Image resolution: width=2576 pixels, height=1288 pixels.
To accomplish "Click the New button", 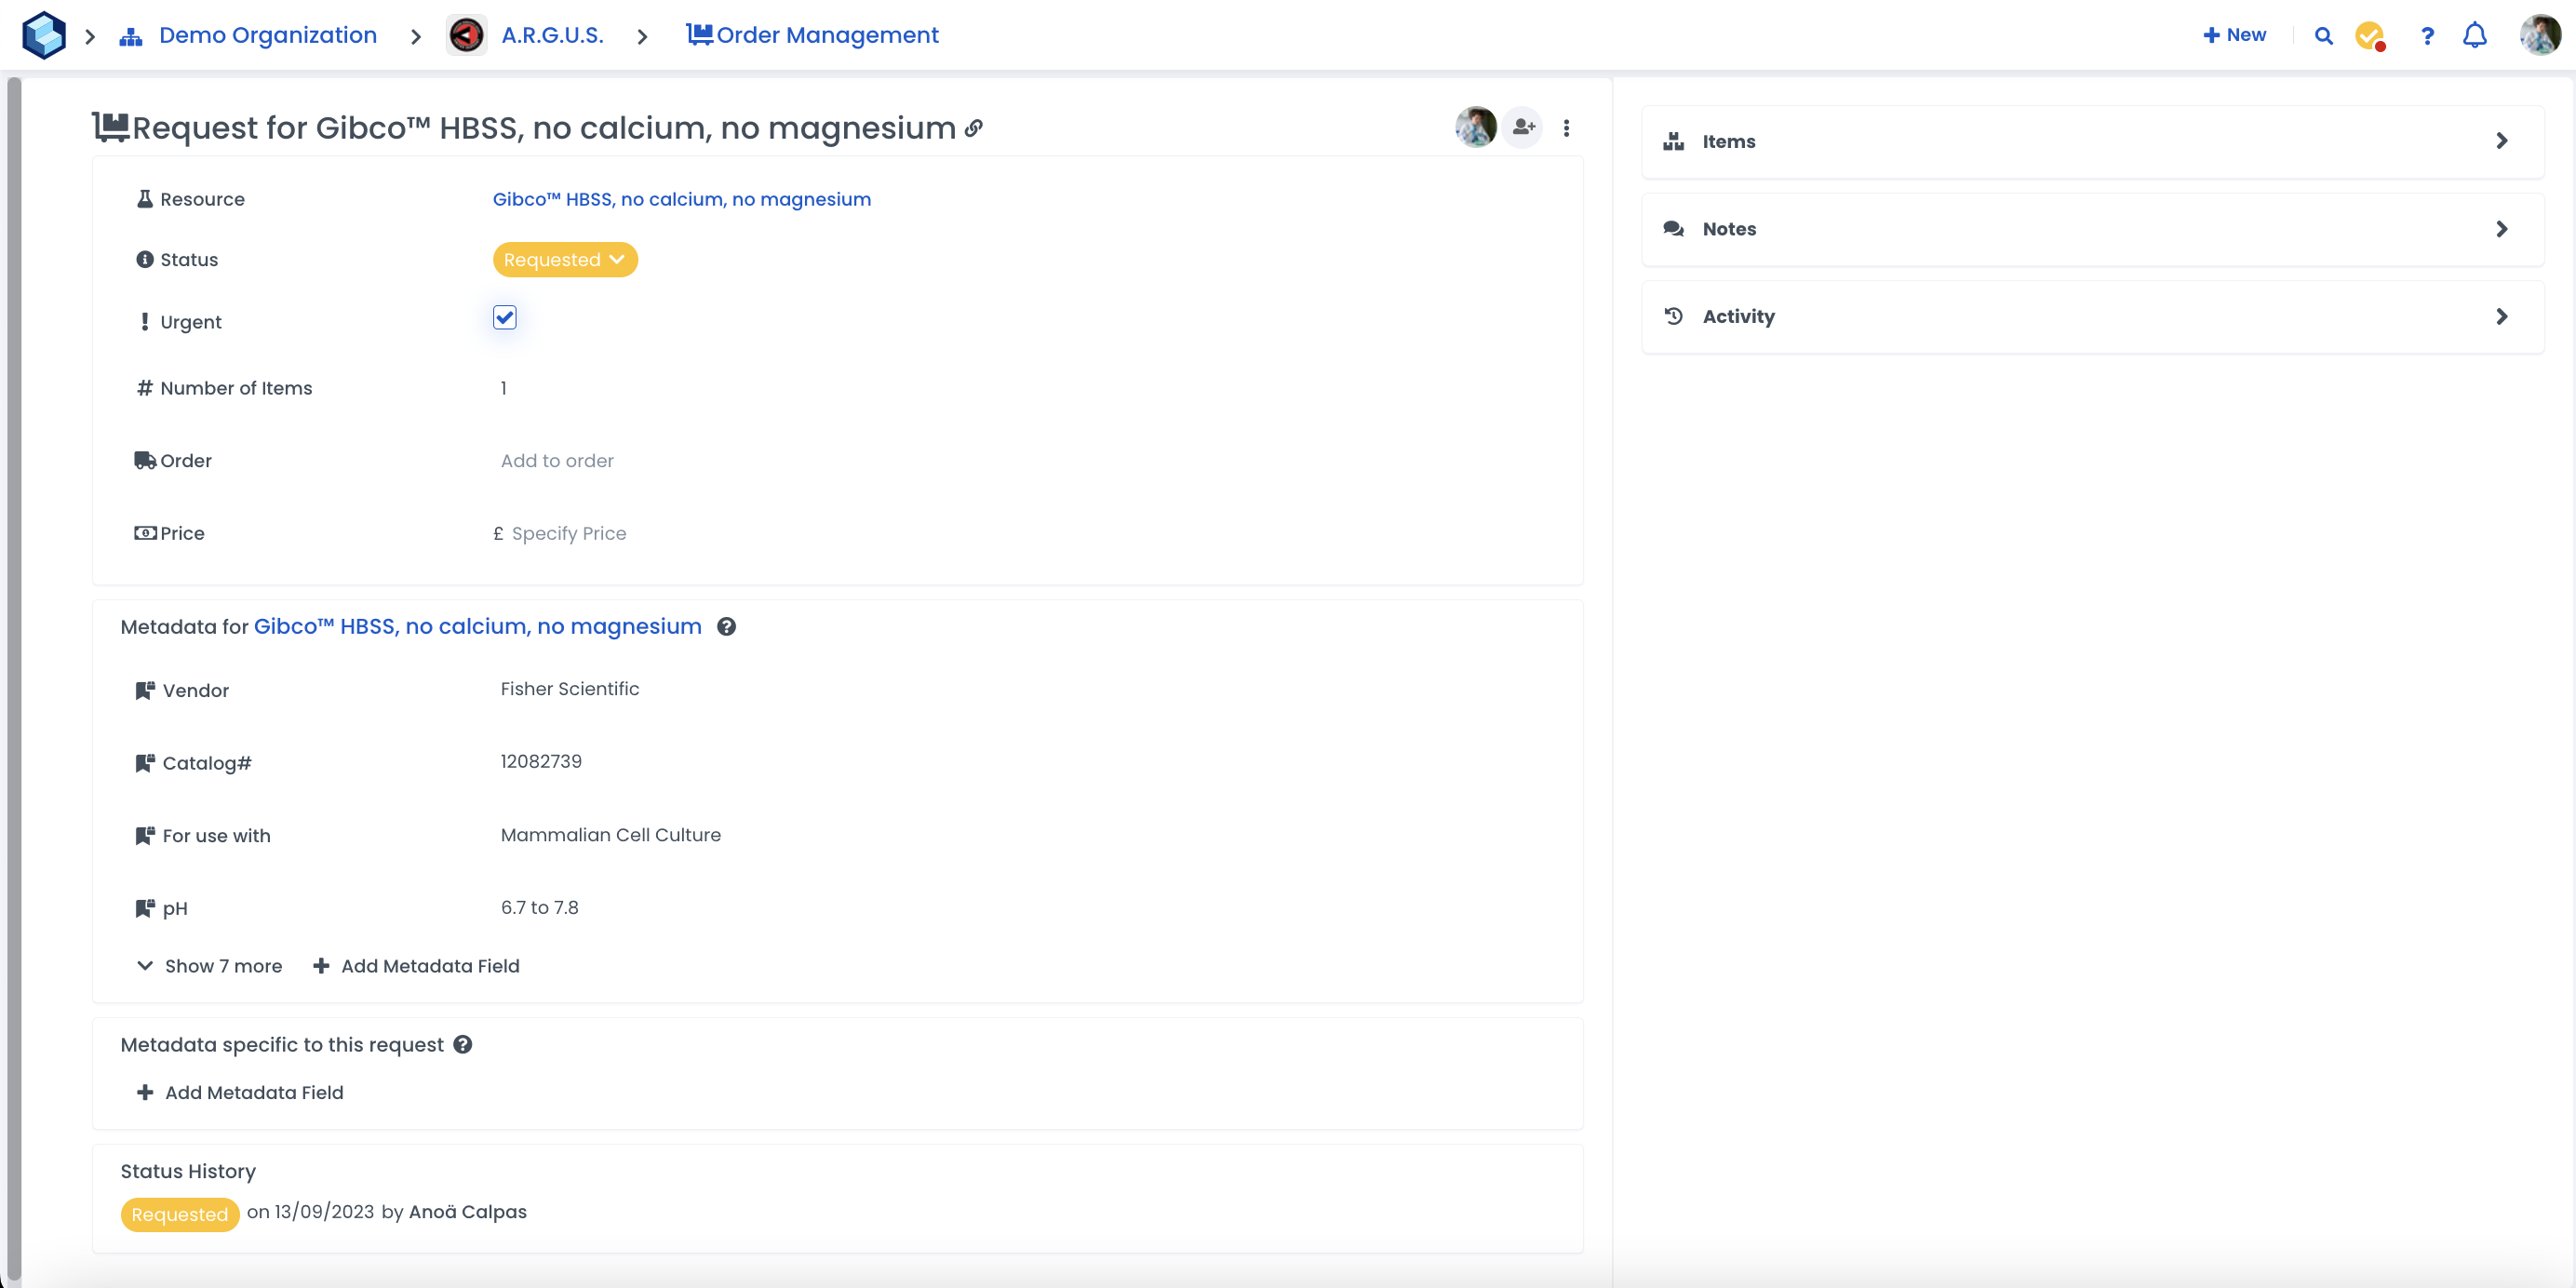I will tap(2235, 36).
